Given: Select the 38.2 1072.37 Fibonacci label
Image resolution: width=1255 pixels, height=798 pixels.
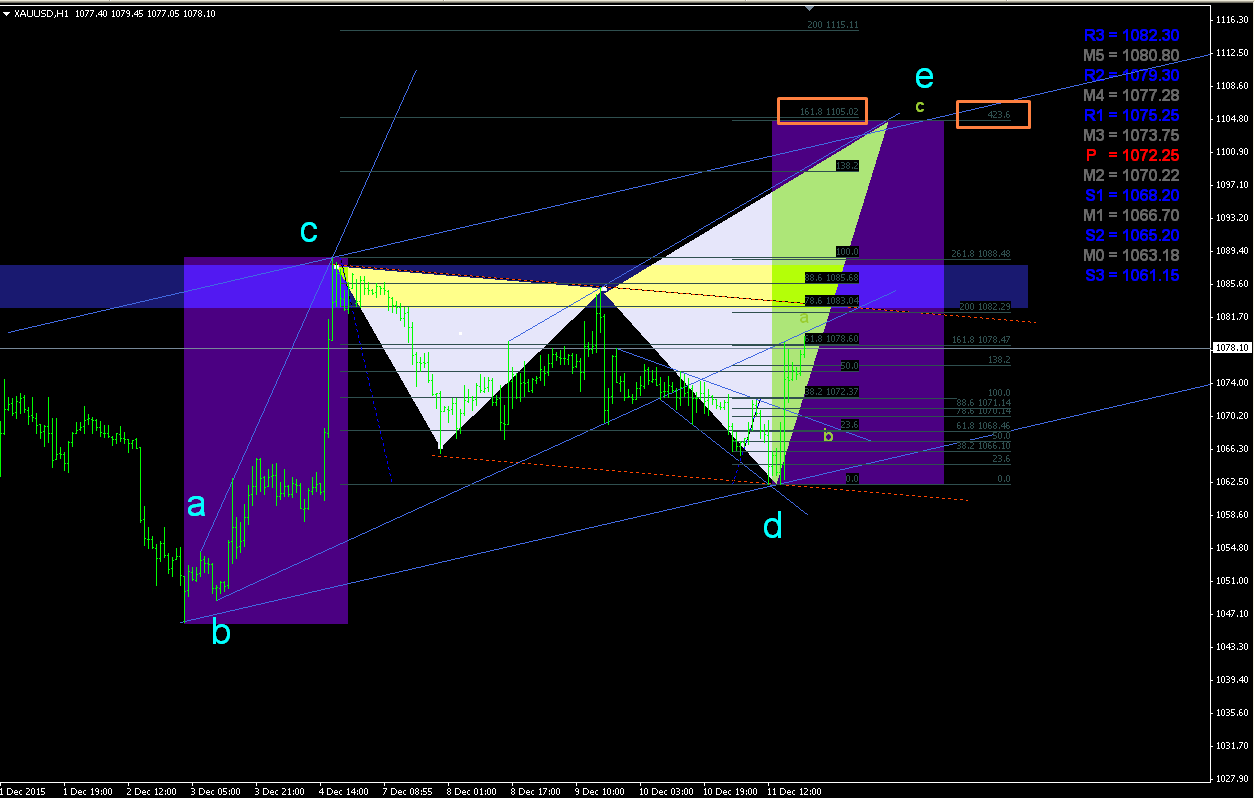Looking at the screenshot, I should tap(832, 391).
